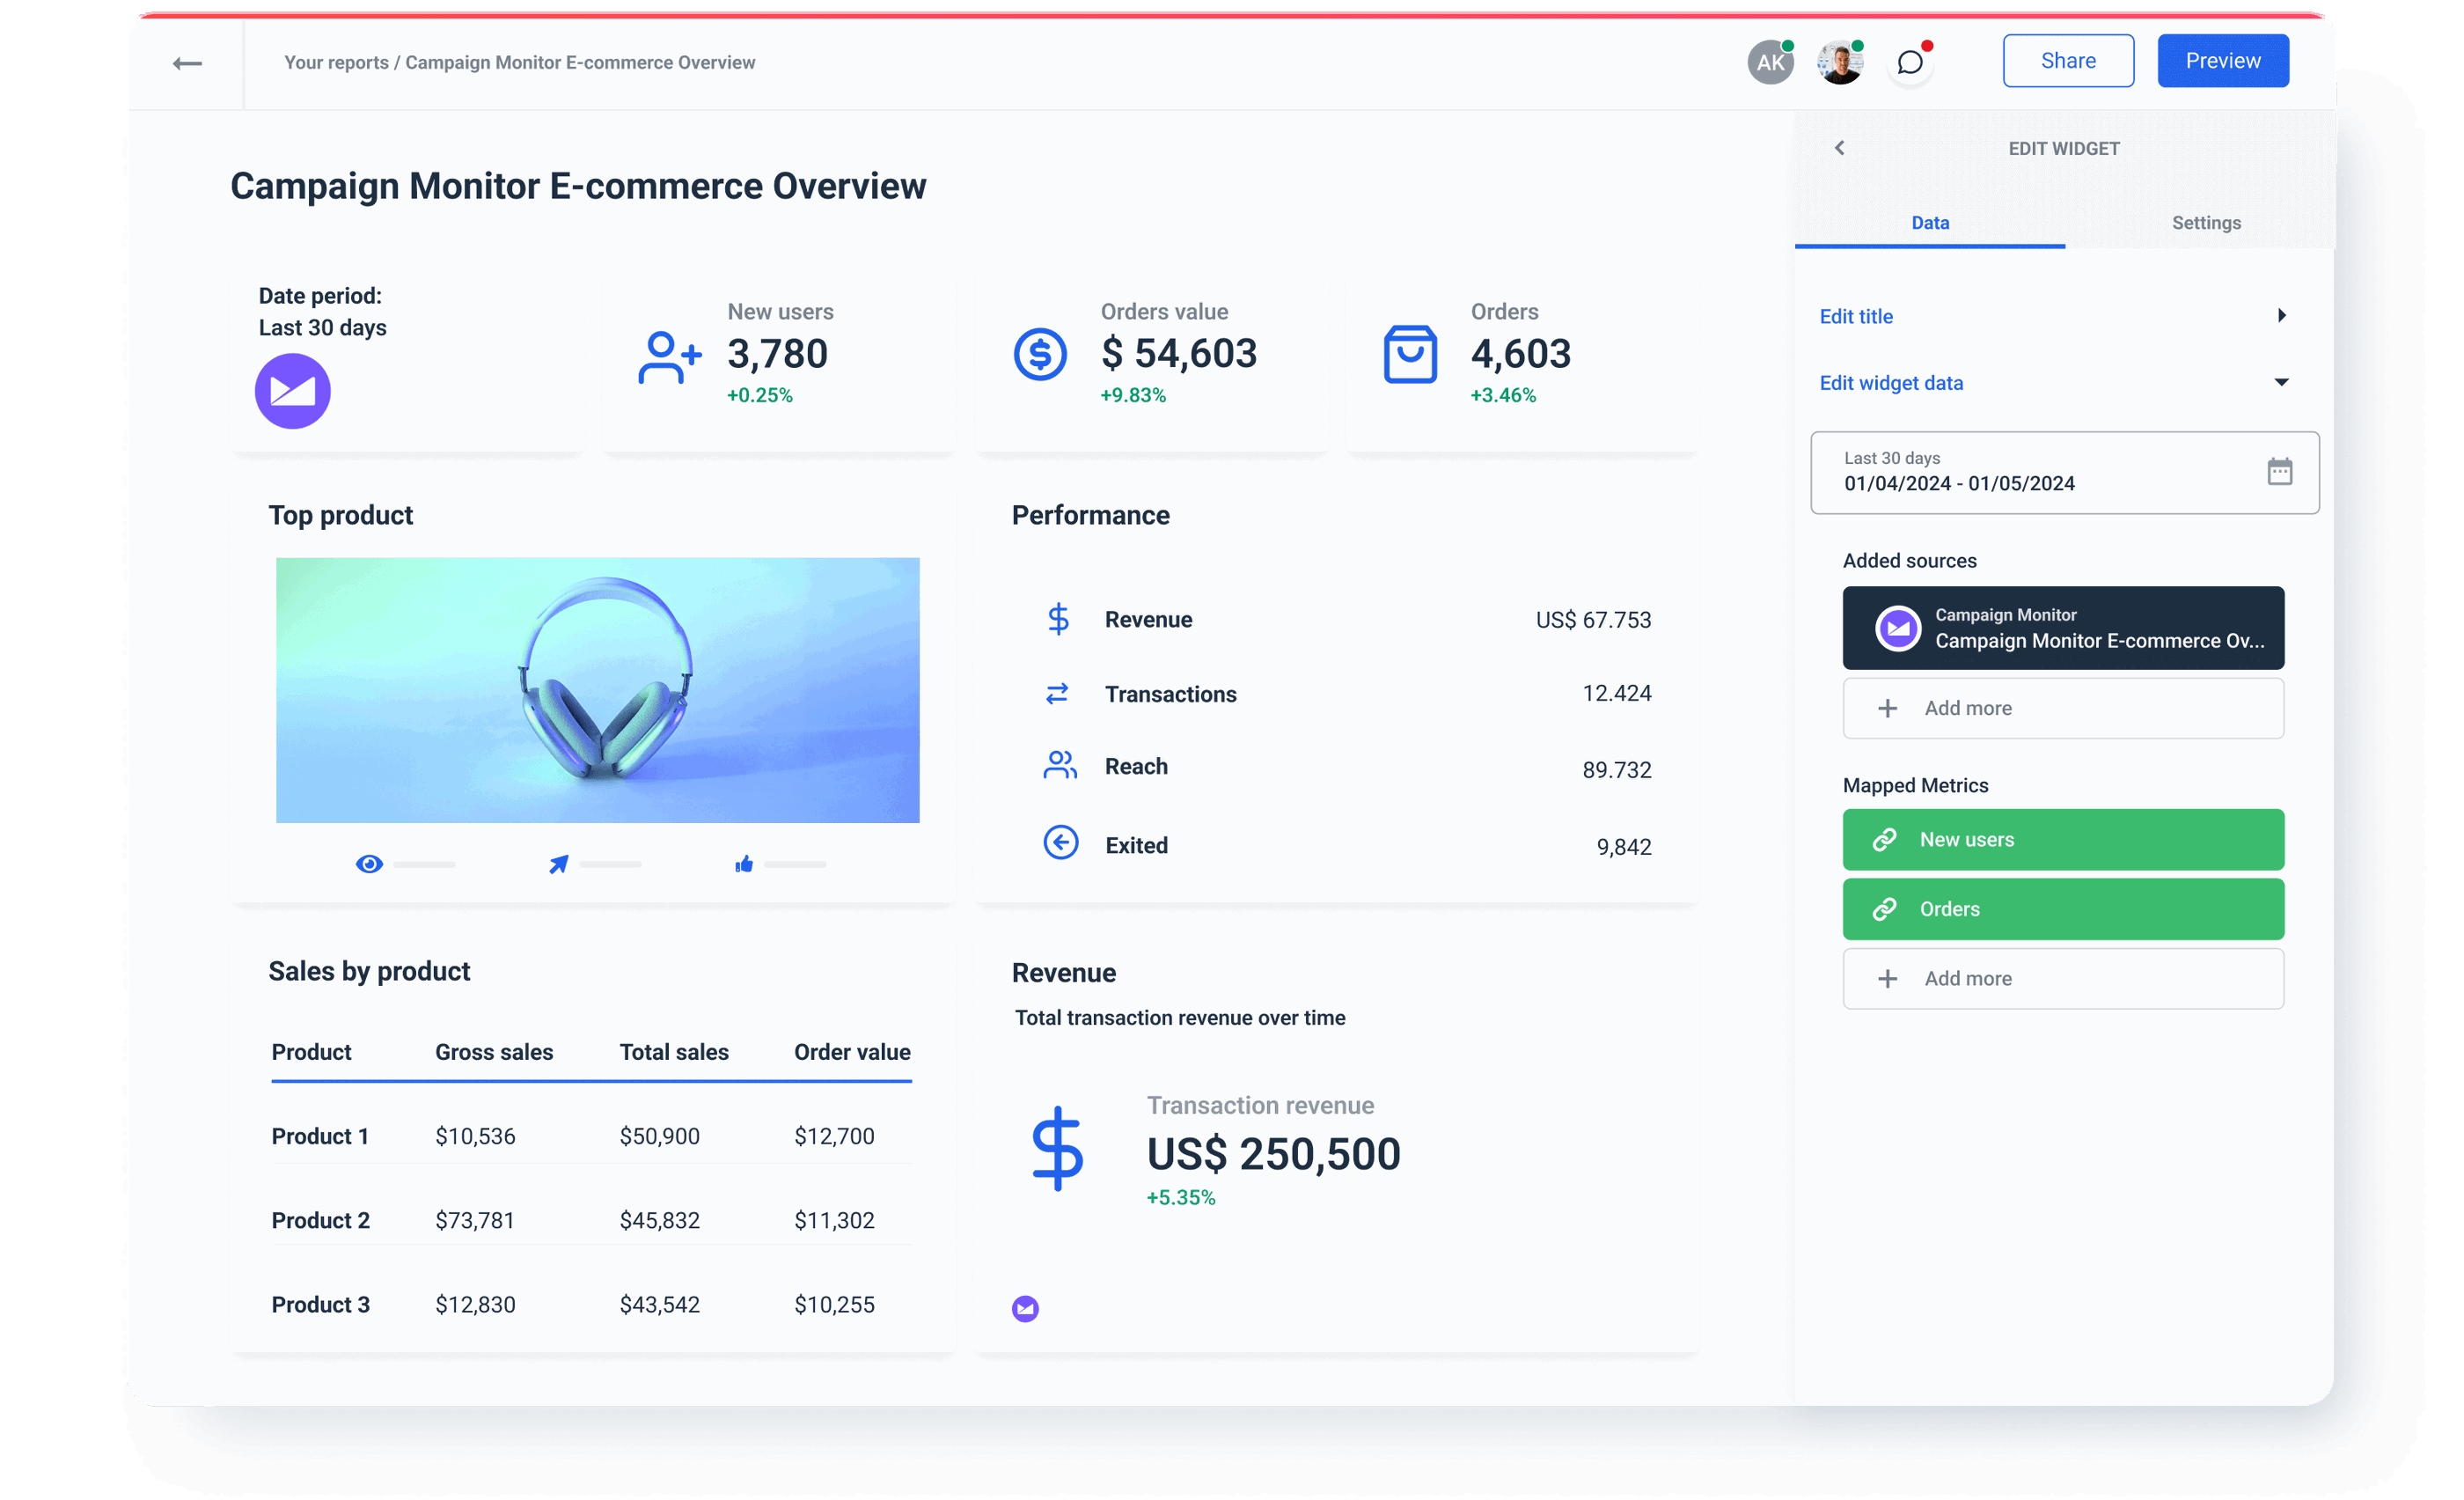
Task: Open Your reports breadcrumb link
Action: 335,62
